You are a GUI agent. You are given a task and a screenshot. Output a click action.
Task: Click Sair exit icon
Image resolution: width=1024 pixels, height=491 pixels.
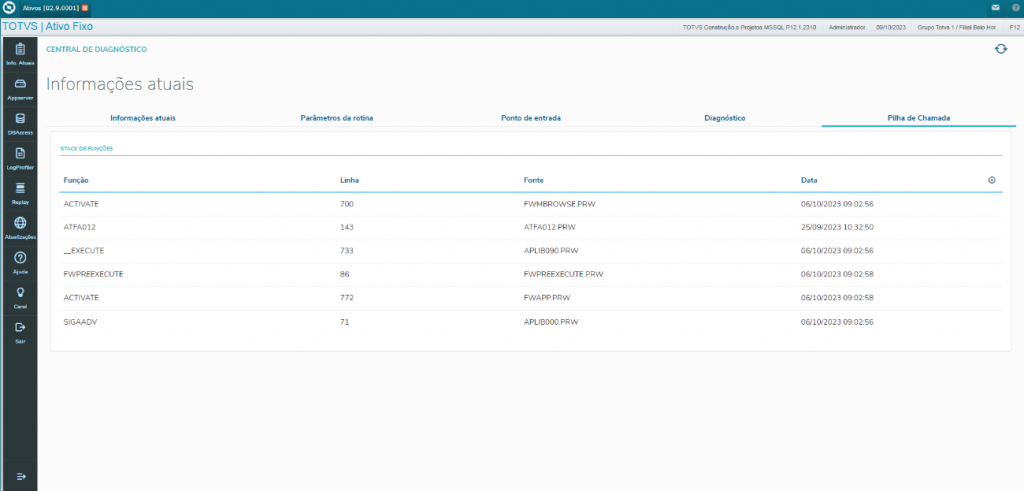pyautogui.click(x=20, y=327)
